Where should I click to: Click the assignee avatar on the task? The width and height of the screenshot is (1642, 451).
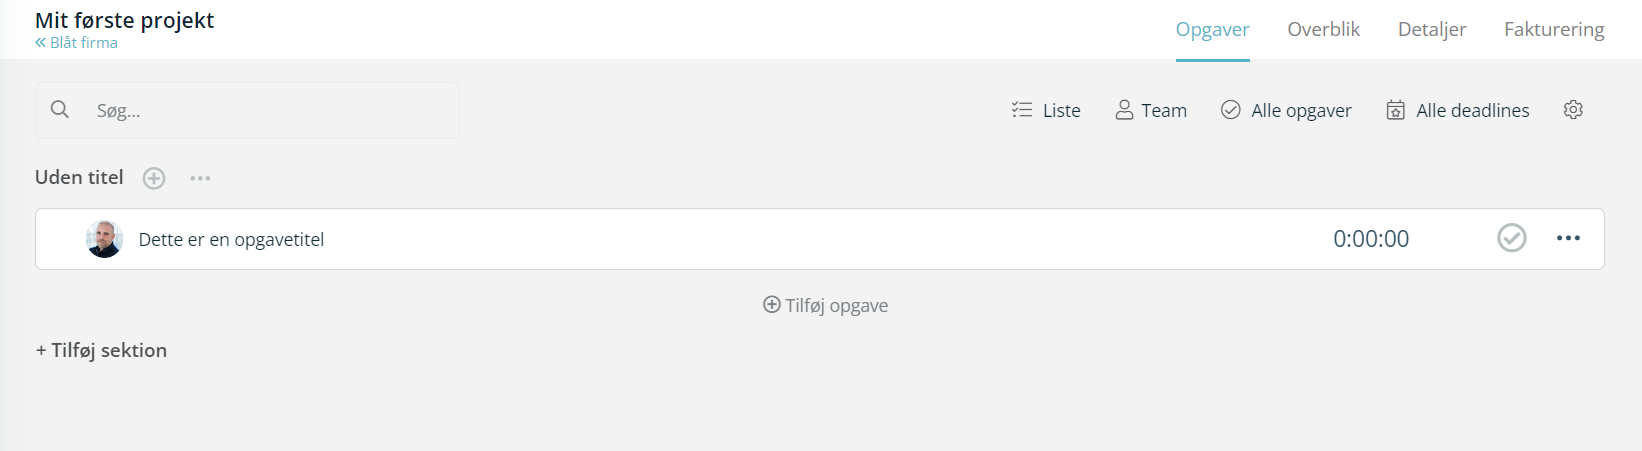[104, 239]
